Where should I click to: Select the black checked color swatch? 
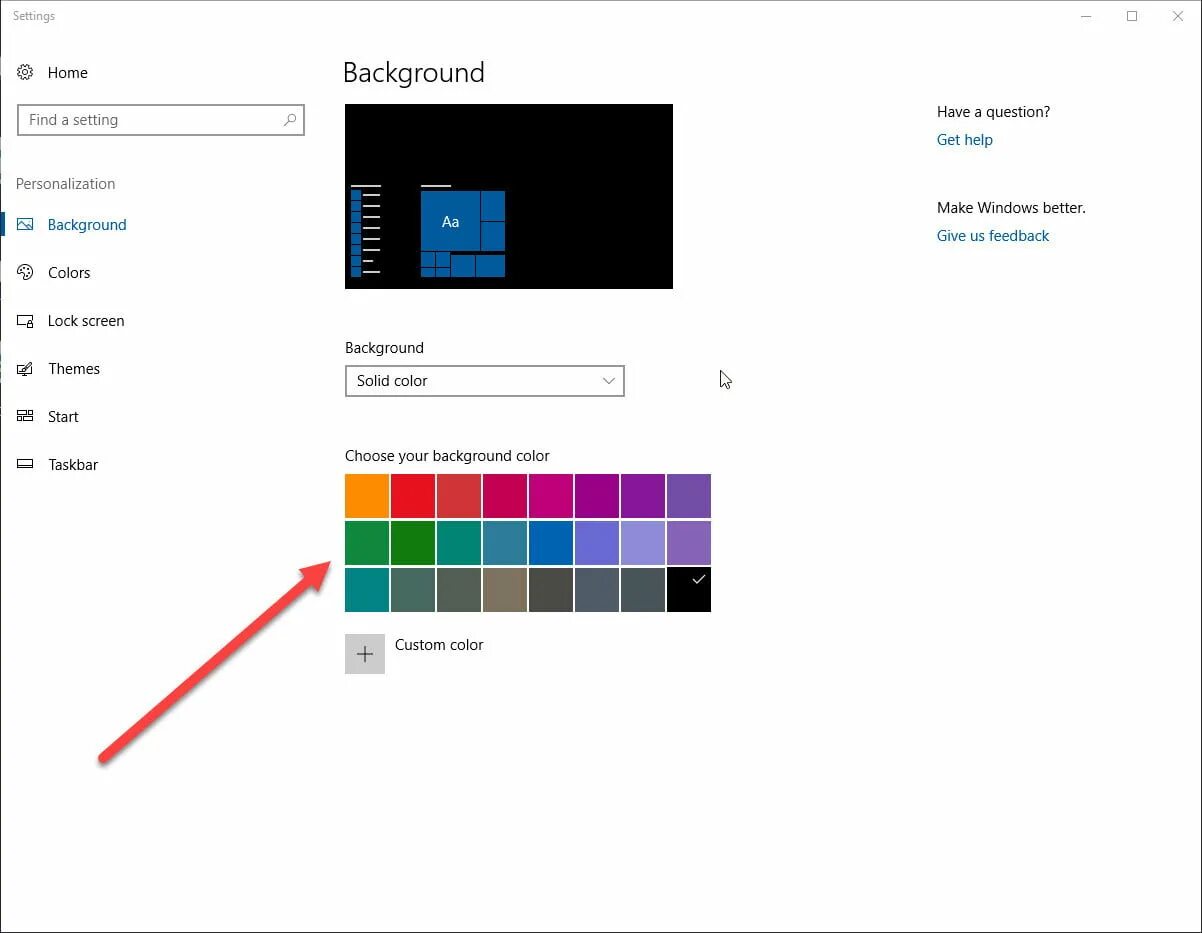click(x=689, y=590)
